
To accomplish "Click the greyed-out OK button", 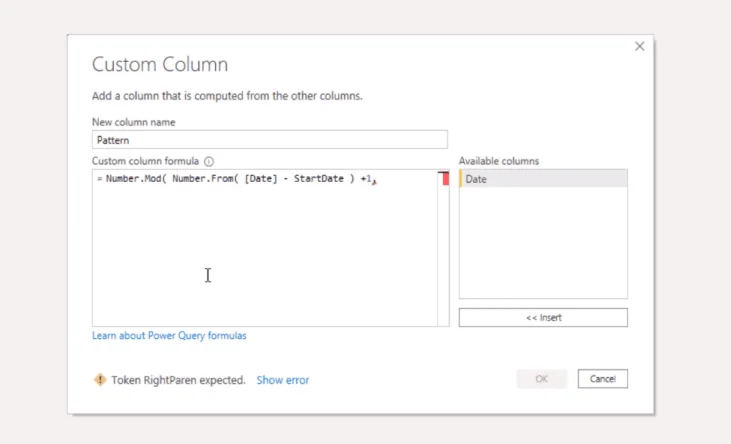I will (x=542, y=379).
